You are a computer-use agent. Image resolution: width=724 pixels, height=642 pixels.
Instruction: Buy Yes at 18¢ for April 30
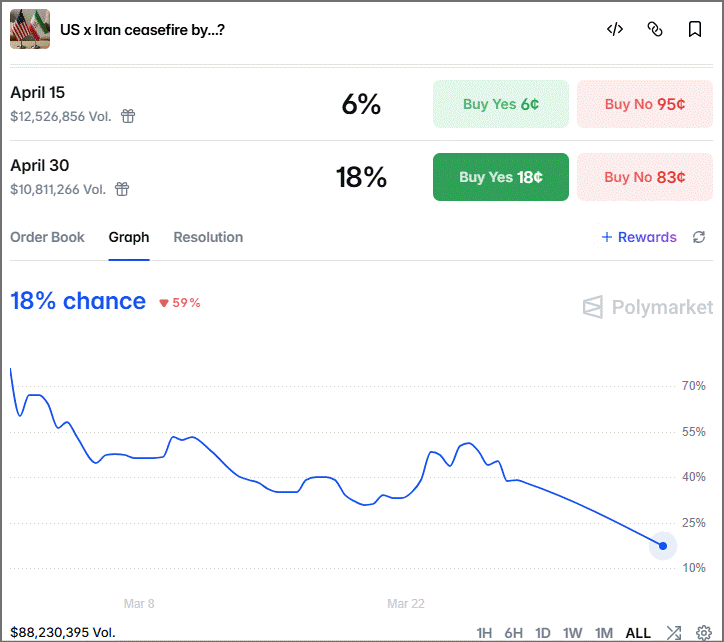click(501, 177)
